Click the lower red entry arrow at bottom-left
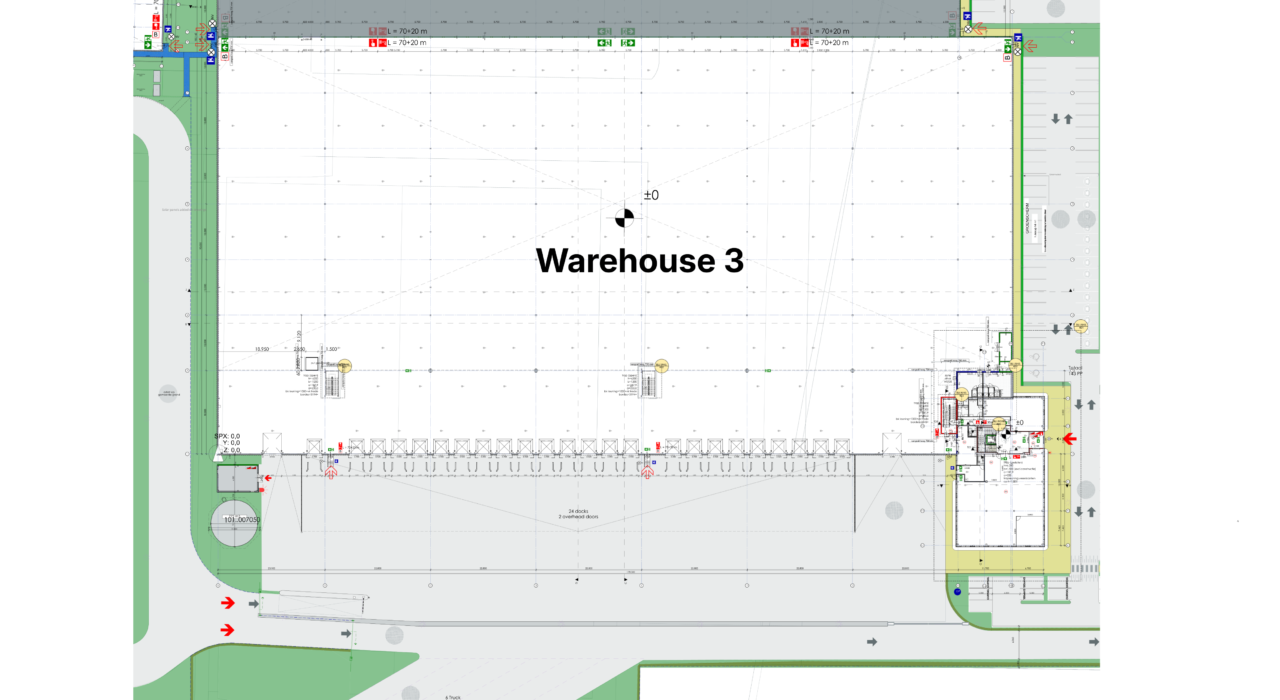The width and height of the screenshot is (1280, 700). 228,629
